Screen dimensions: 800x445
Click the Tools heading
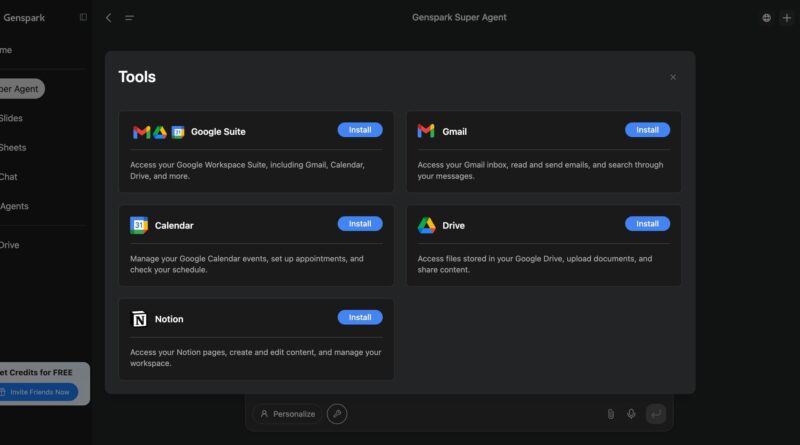137,77
